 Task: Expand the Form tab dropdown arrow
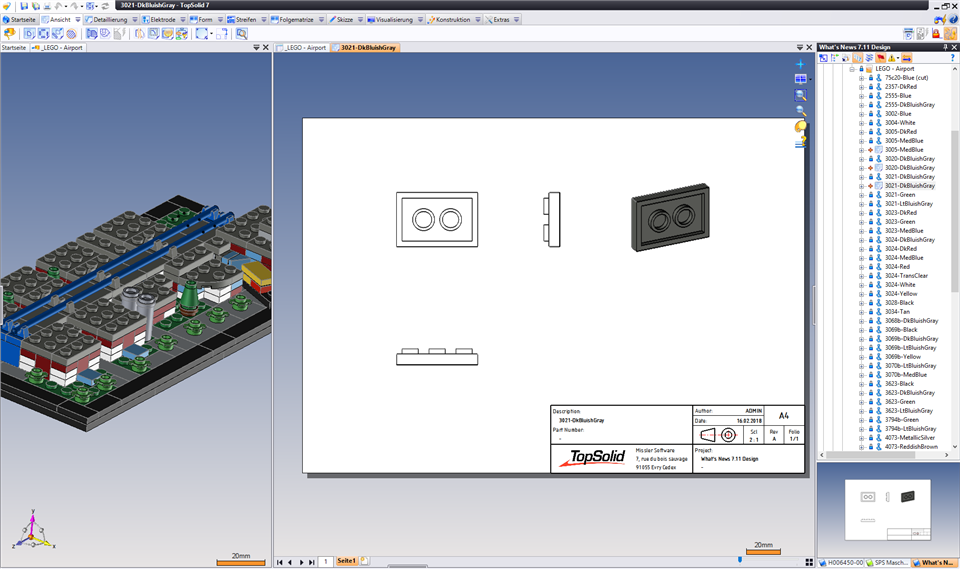pos(220,20)
